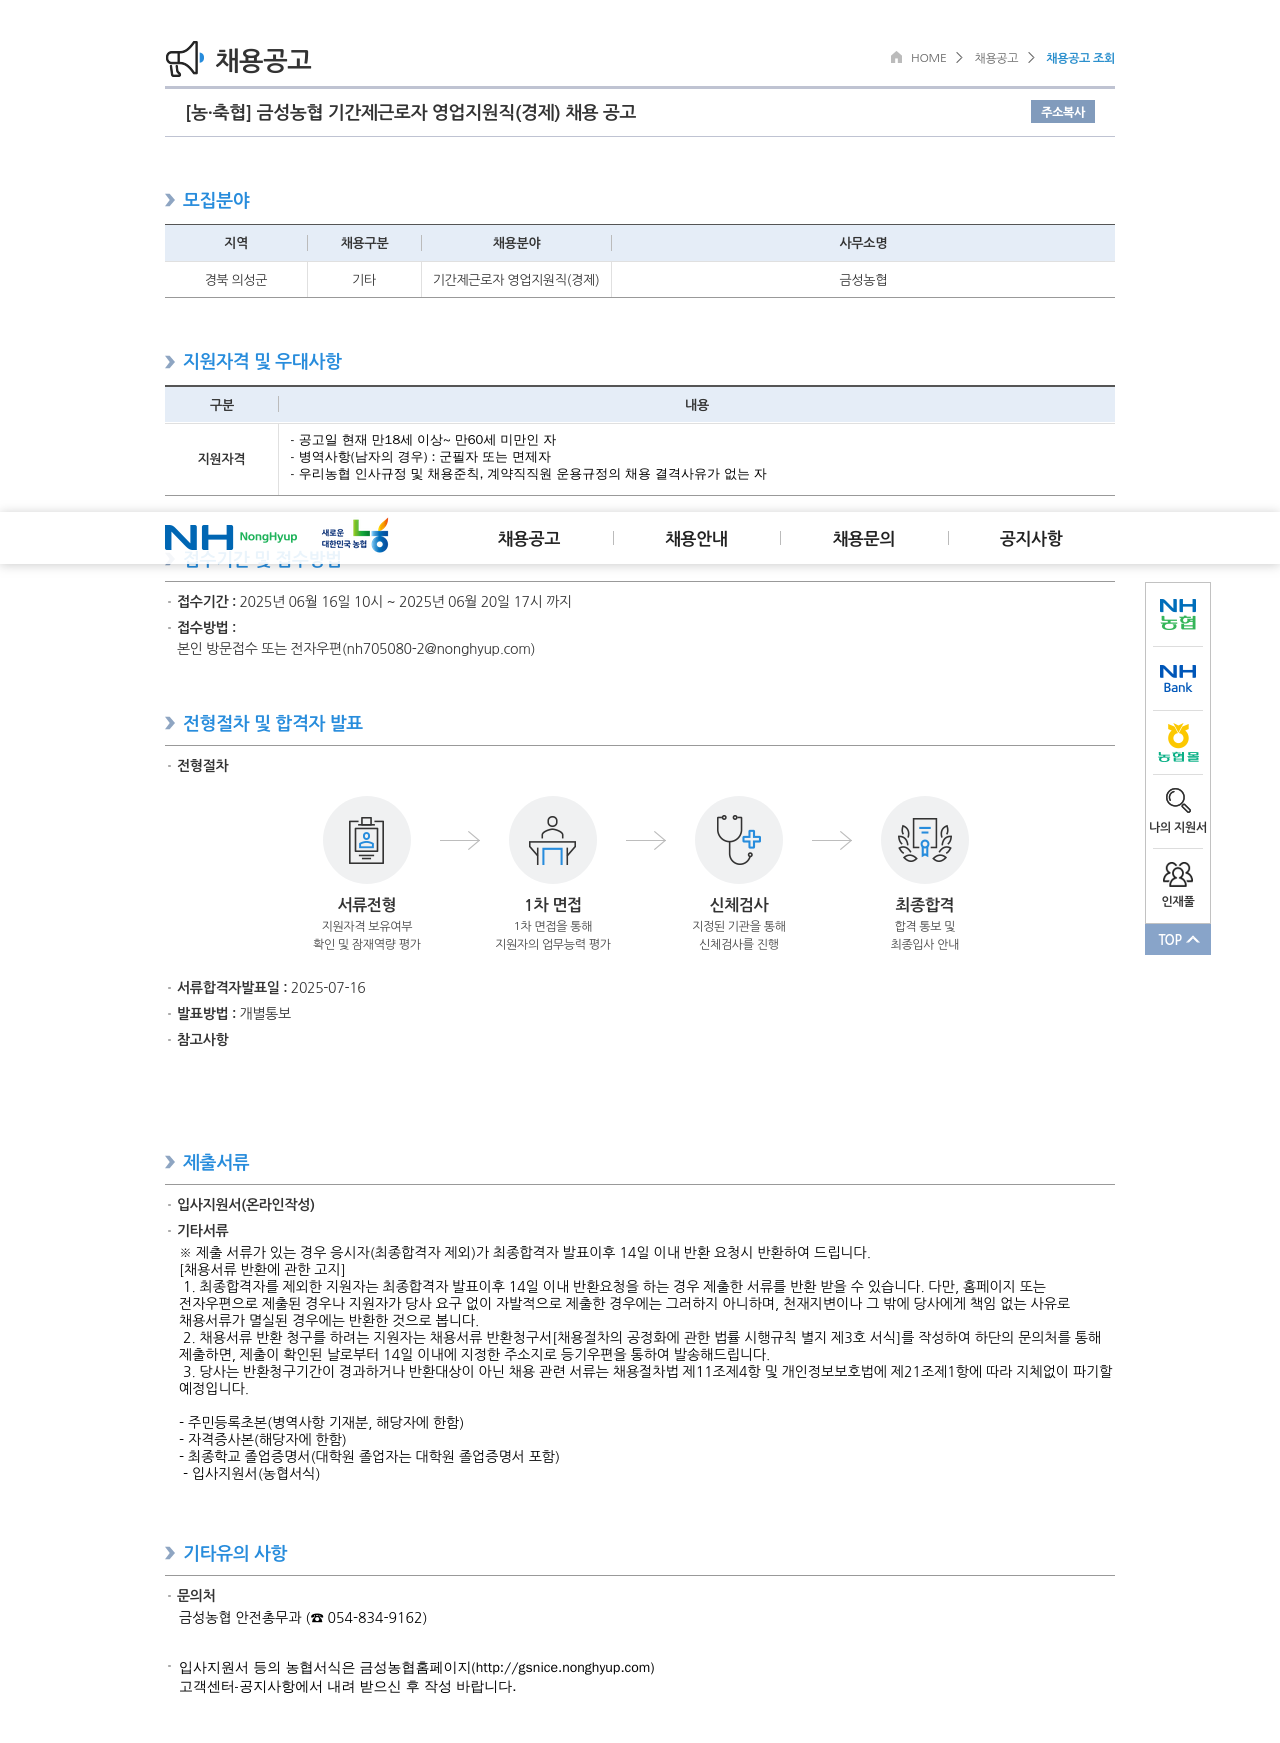The image size is (1280, 1743).
Task: Click the 서류전형 clipboard icon
Action: [x=367, y=840]
